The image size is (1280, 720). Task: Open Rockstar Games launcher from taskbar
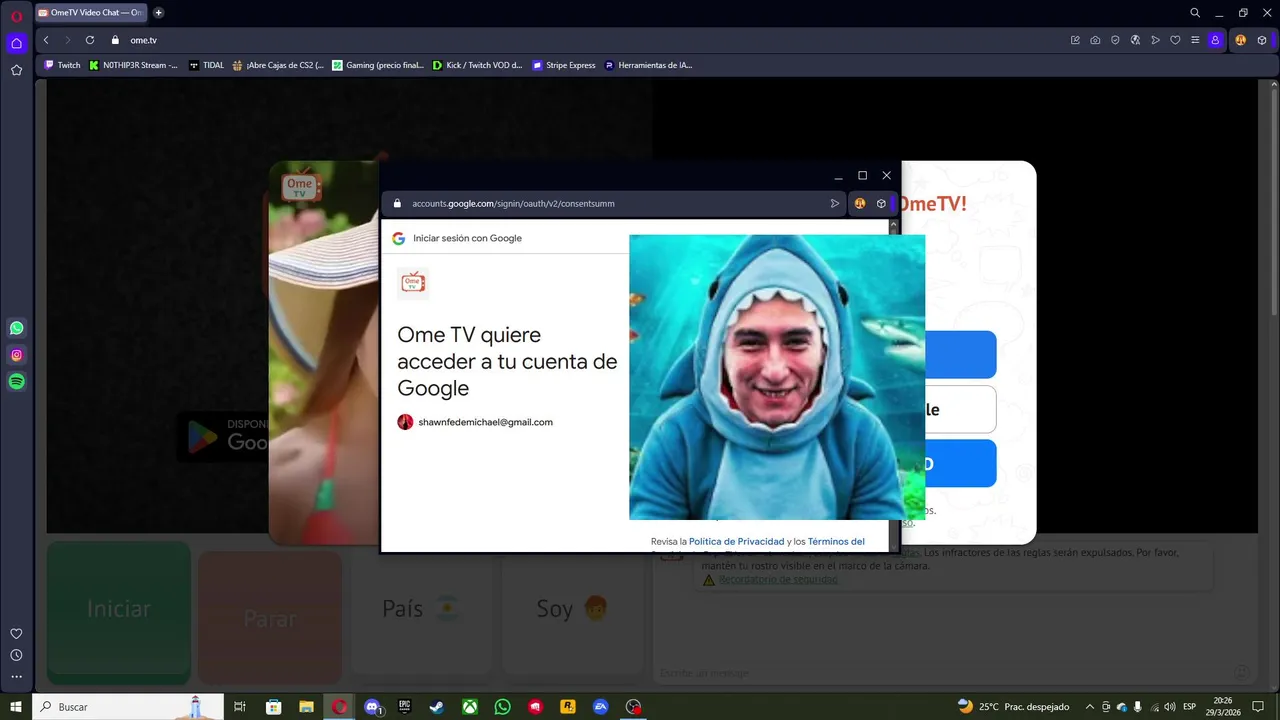(568, 706)
